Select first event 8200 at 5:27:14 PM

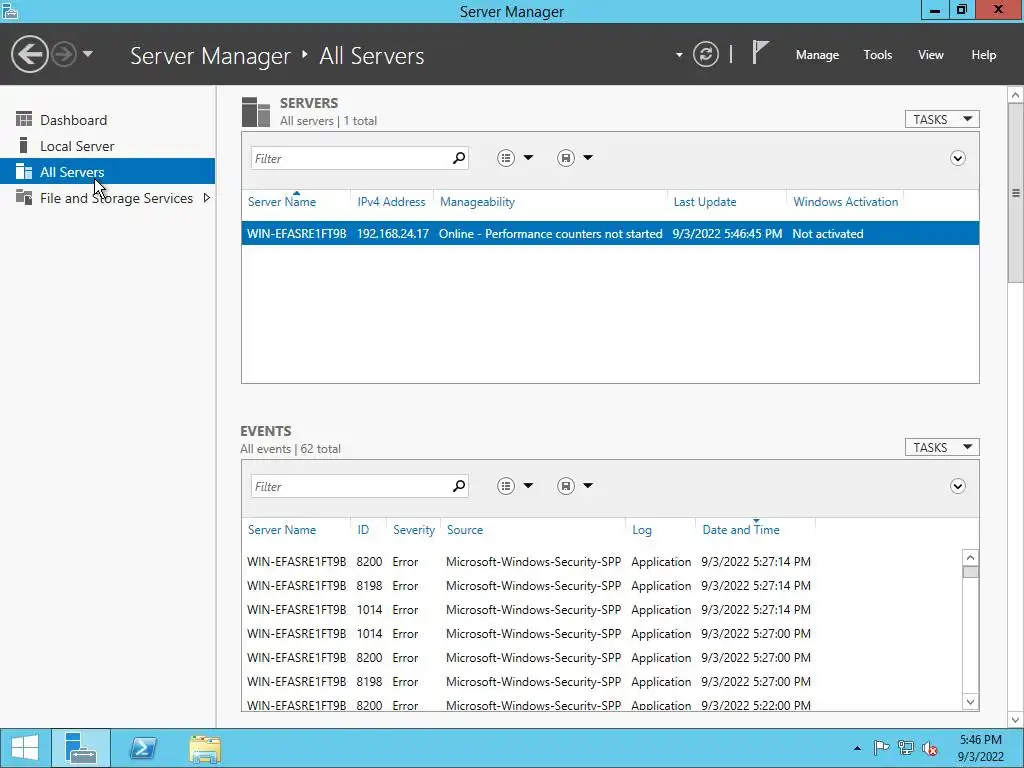[601, 562]
